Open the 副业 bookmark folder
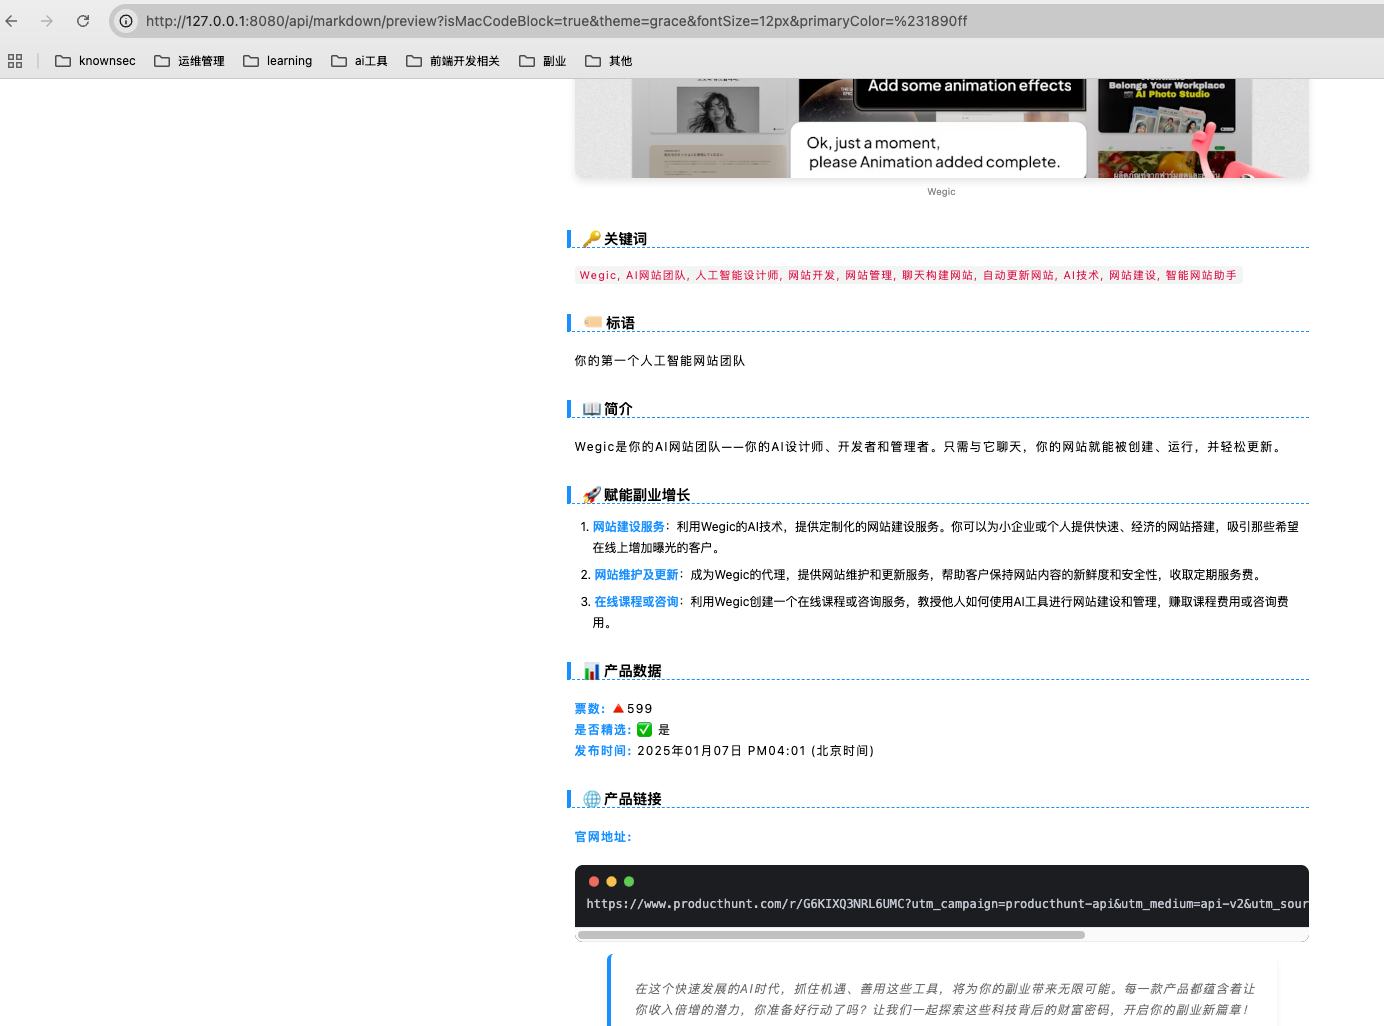Image resolution: width=1384 pixels, height=1026 pixels. click(543, 61)
